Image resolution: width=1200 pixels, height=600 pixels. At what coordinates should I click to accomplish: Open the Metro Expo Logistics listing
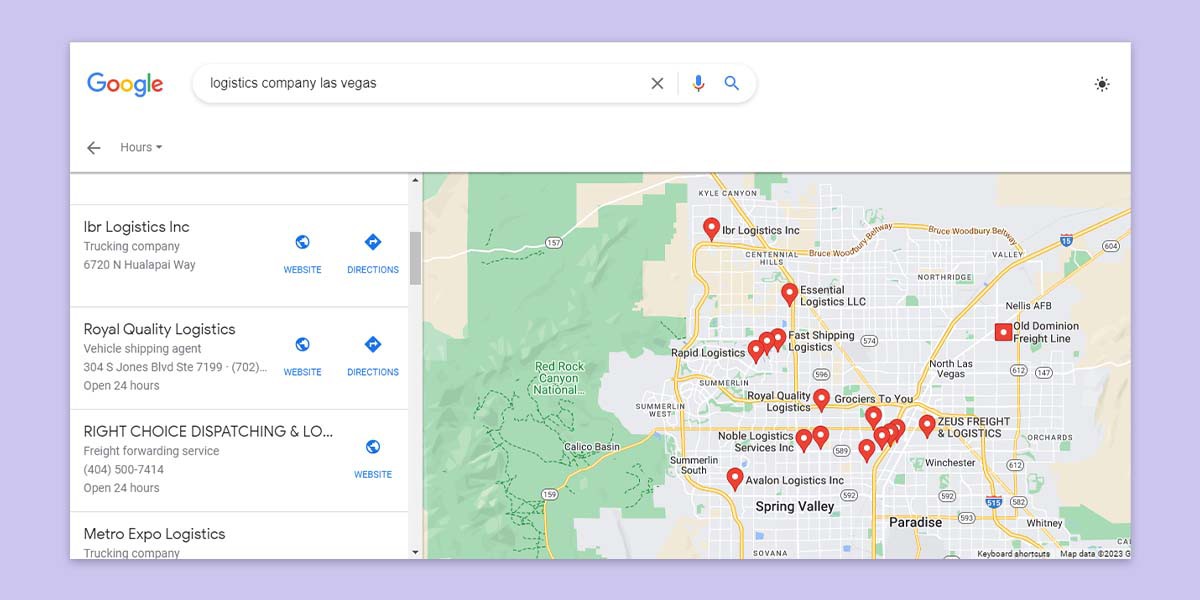(154, 534)
